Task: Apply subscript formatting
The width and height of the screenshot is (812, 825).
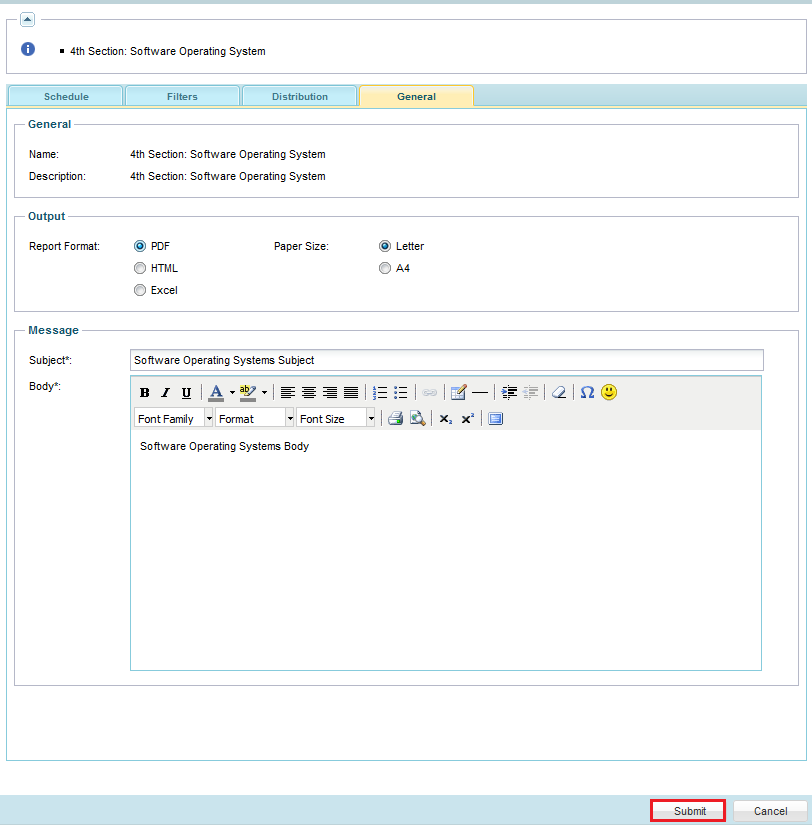Action: pos(446,419)
